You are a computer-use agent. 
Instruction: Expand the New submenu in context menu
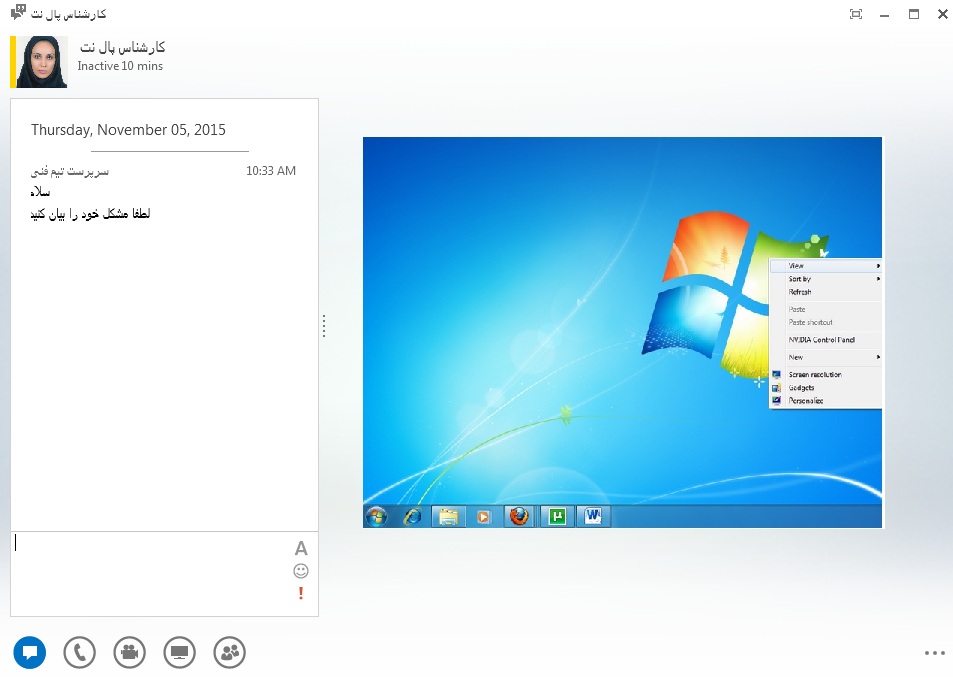point(825,357)
